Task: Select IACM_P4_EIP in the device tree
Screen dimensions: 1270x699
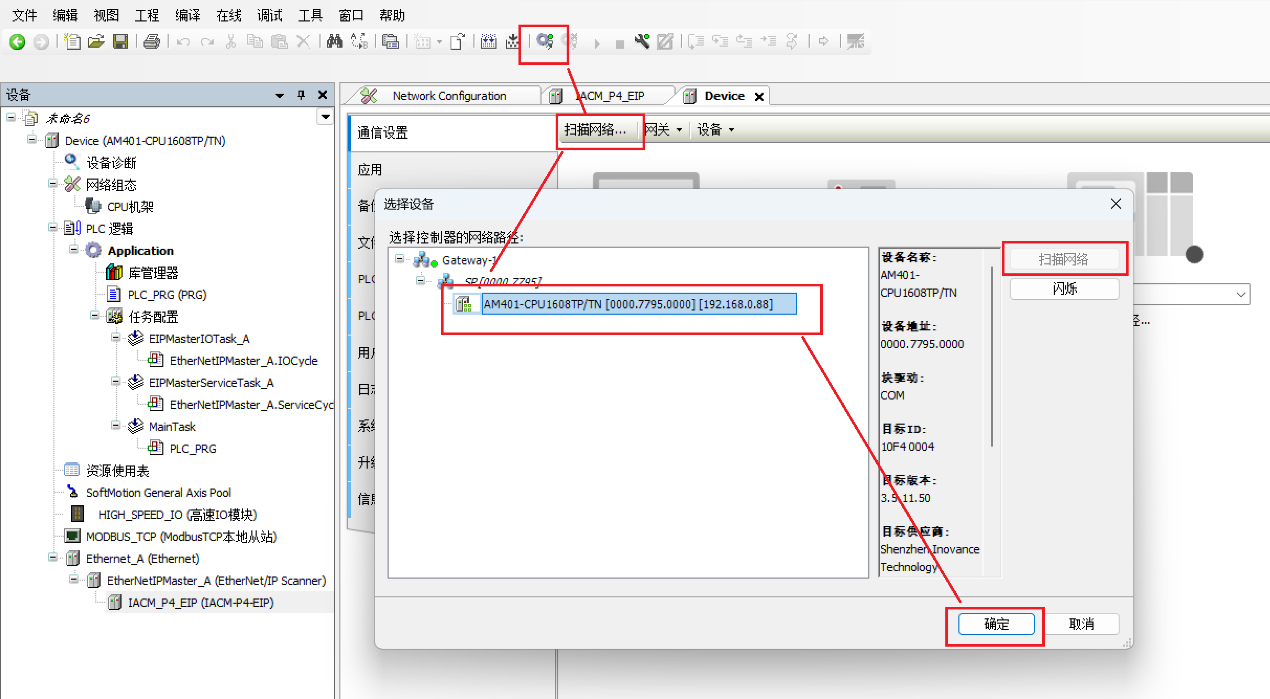Action: pos(200,602)
